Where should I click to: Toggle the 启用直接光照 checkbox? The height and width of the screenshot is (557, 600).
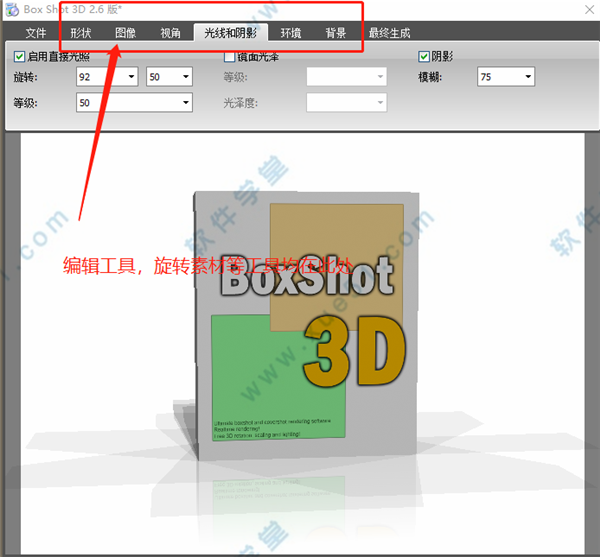[19, 57]
